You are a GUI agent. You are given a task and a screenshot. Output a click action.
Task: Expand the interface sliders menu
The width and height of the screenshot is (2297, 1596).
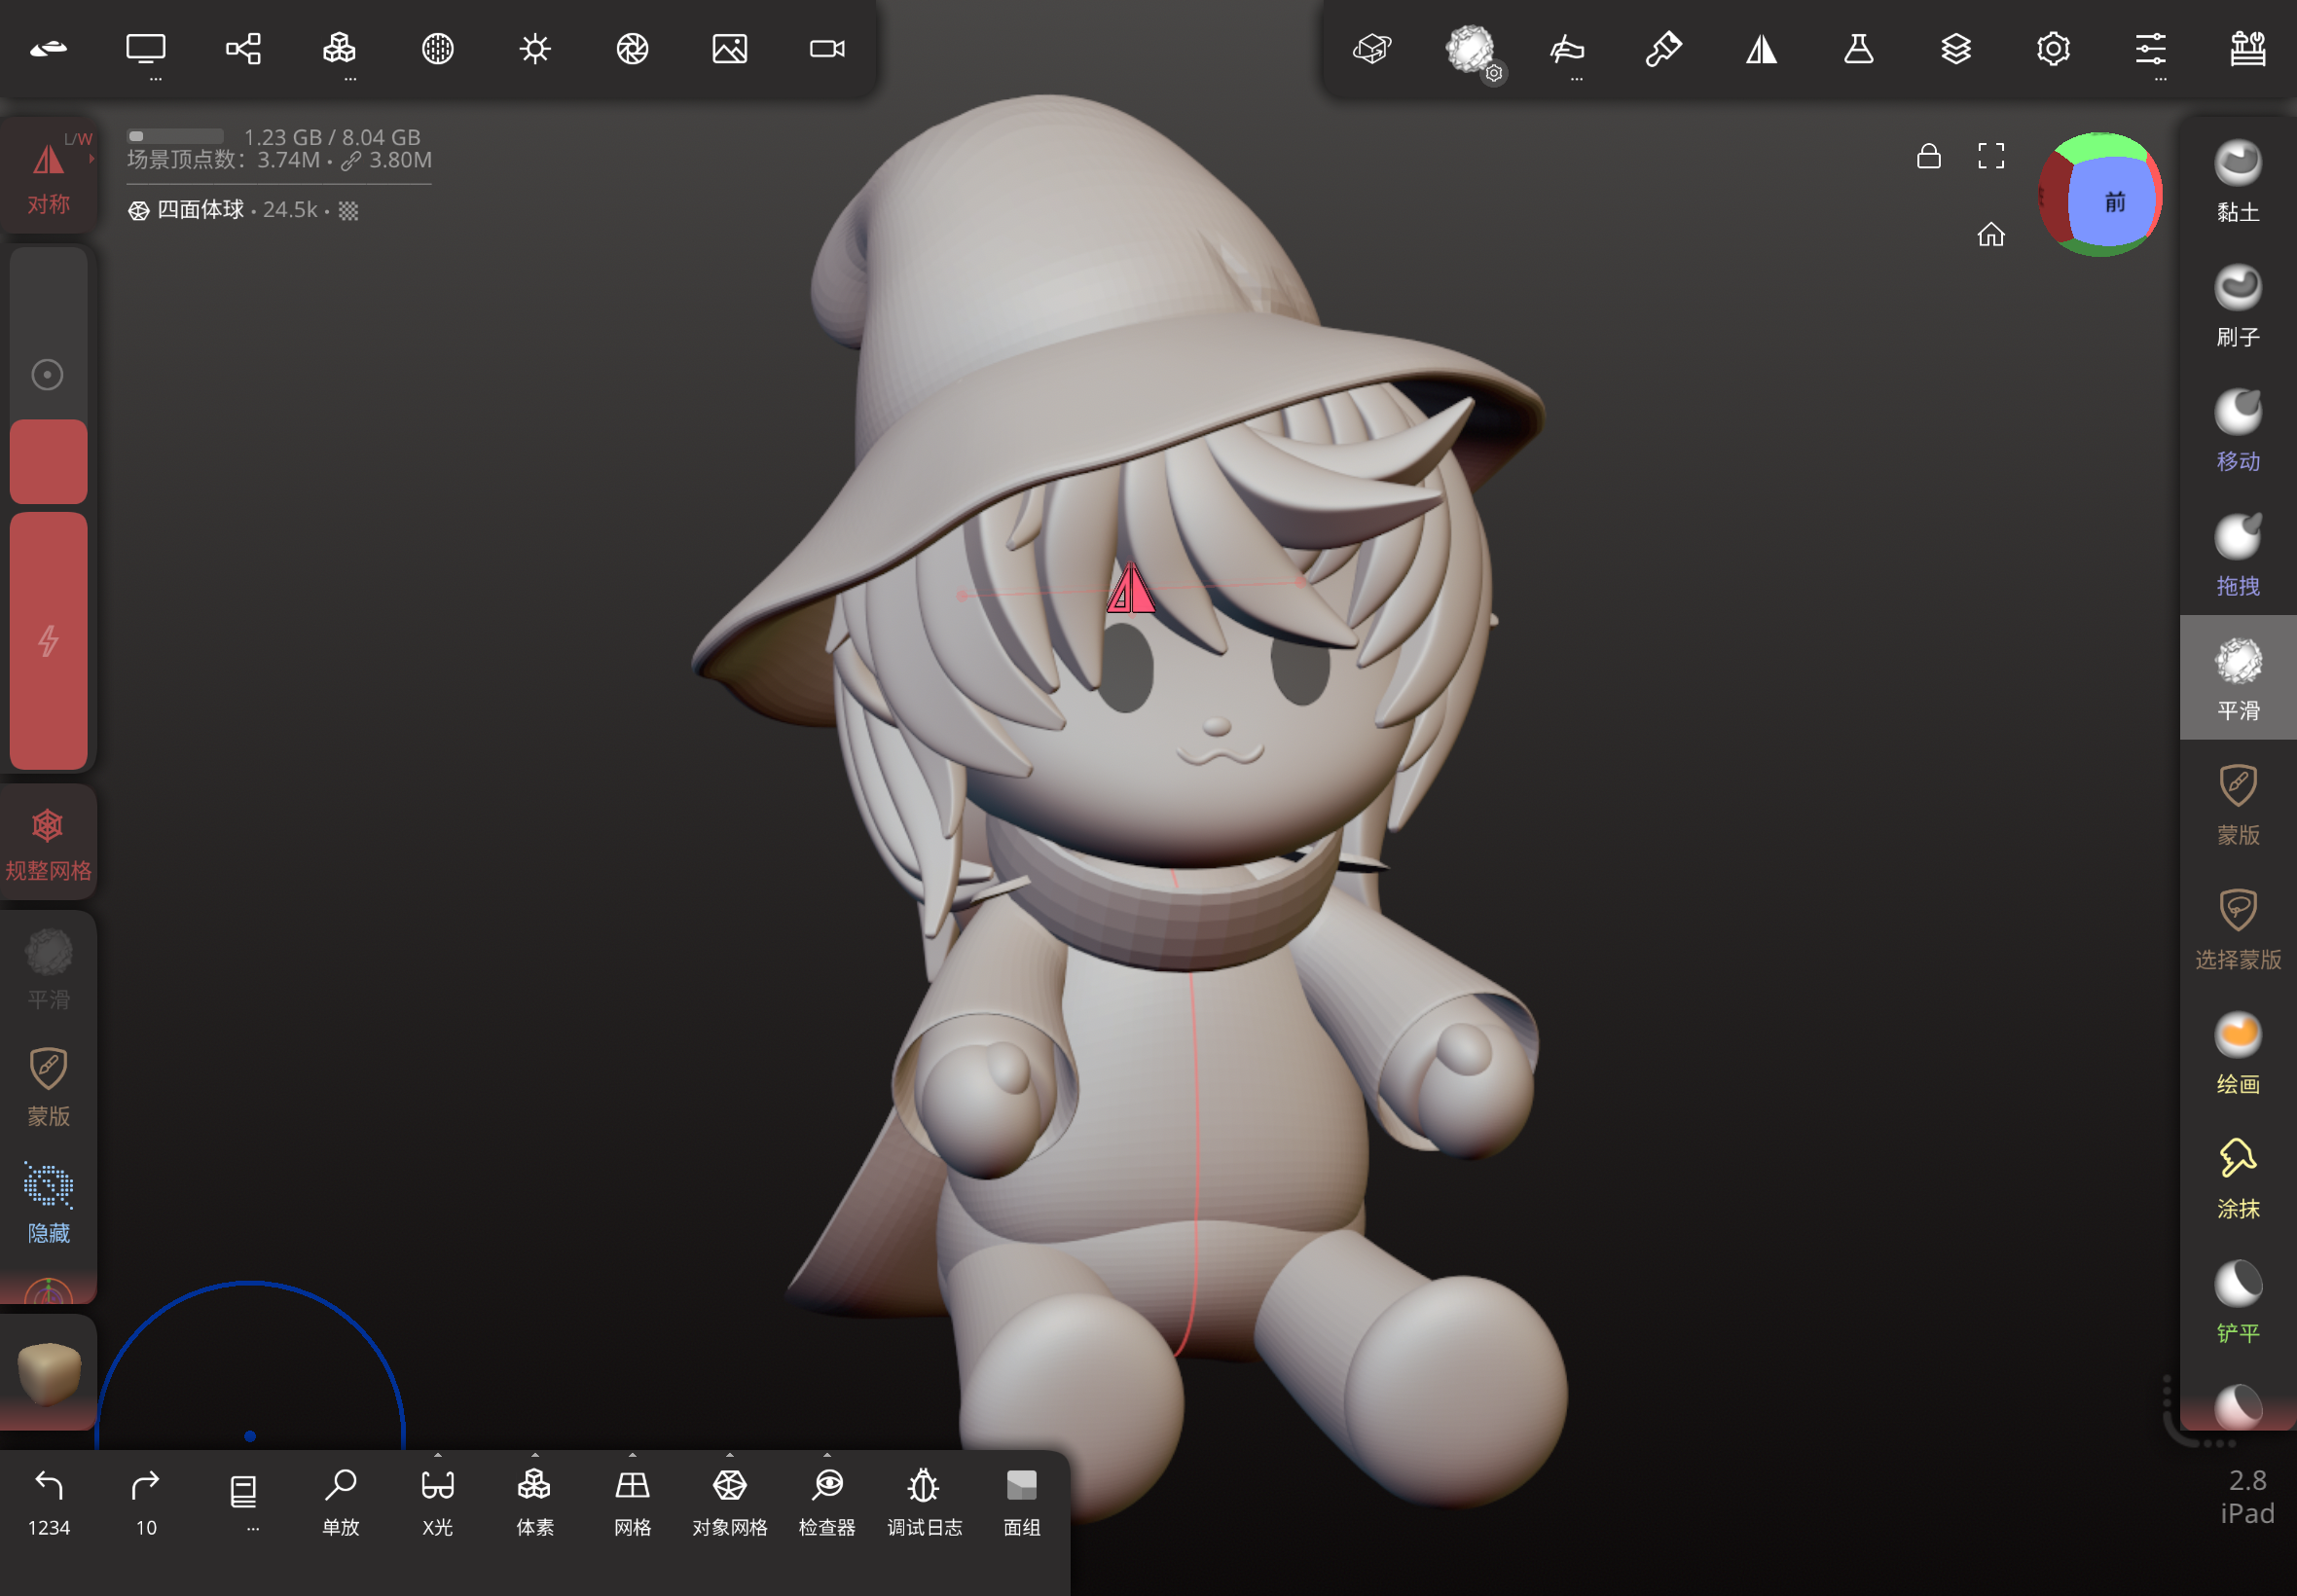(2151, 52)
